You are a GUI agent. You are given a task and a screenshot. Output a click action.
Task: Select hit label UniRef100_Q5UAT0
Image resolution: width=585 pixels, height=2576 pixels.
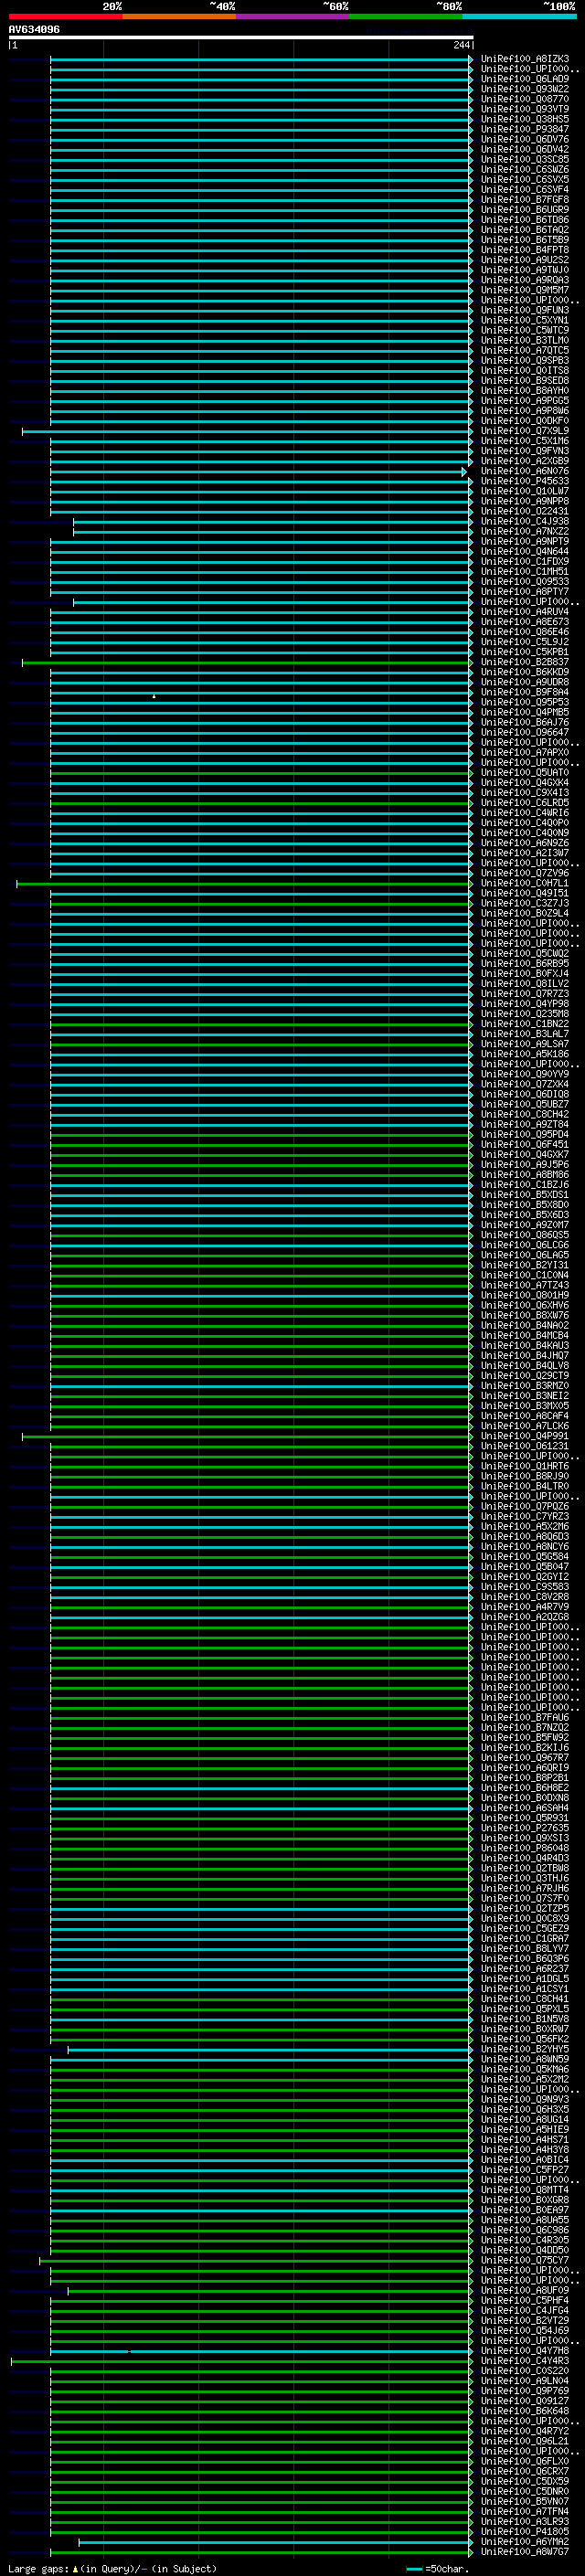[525, 772]
